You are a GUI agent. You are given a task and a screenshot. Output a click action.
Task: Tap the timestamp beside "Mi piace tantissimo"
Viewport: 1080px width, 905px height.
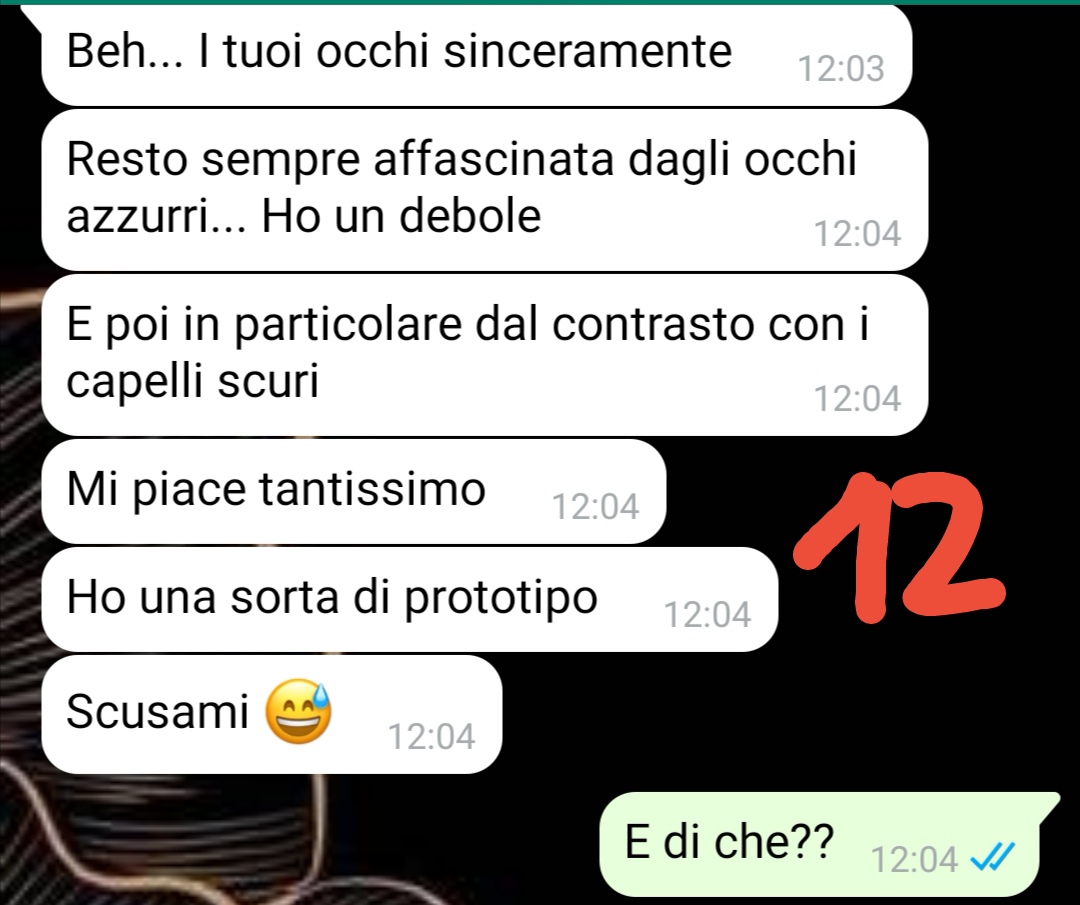point(596,507)
